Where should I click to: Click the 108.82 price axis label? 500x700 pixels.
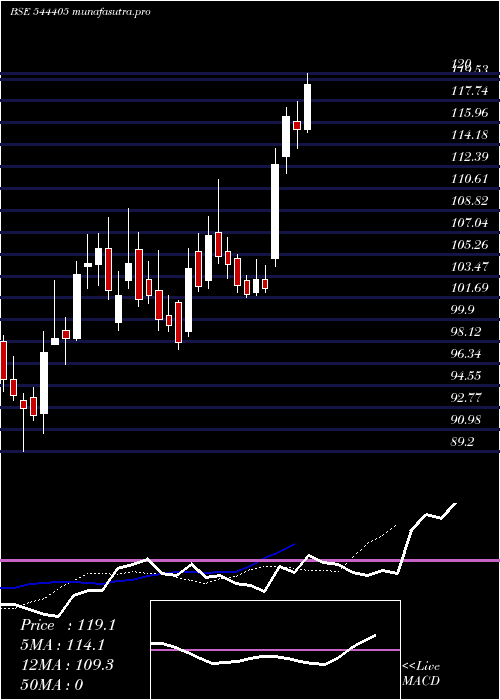470,201
